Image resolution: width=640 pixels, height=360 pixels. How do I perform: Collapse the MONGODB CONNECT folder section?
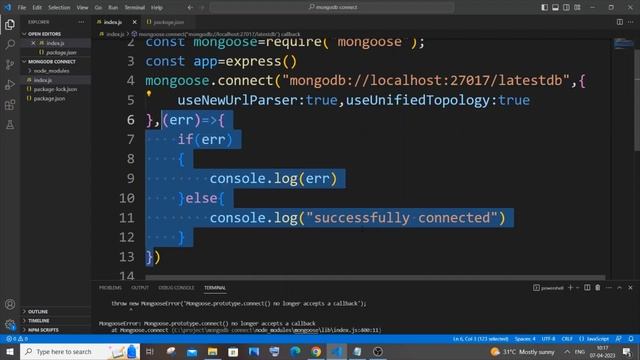click(x=56, y=62)
